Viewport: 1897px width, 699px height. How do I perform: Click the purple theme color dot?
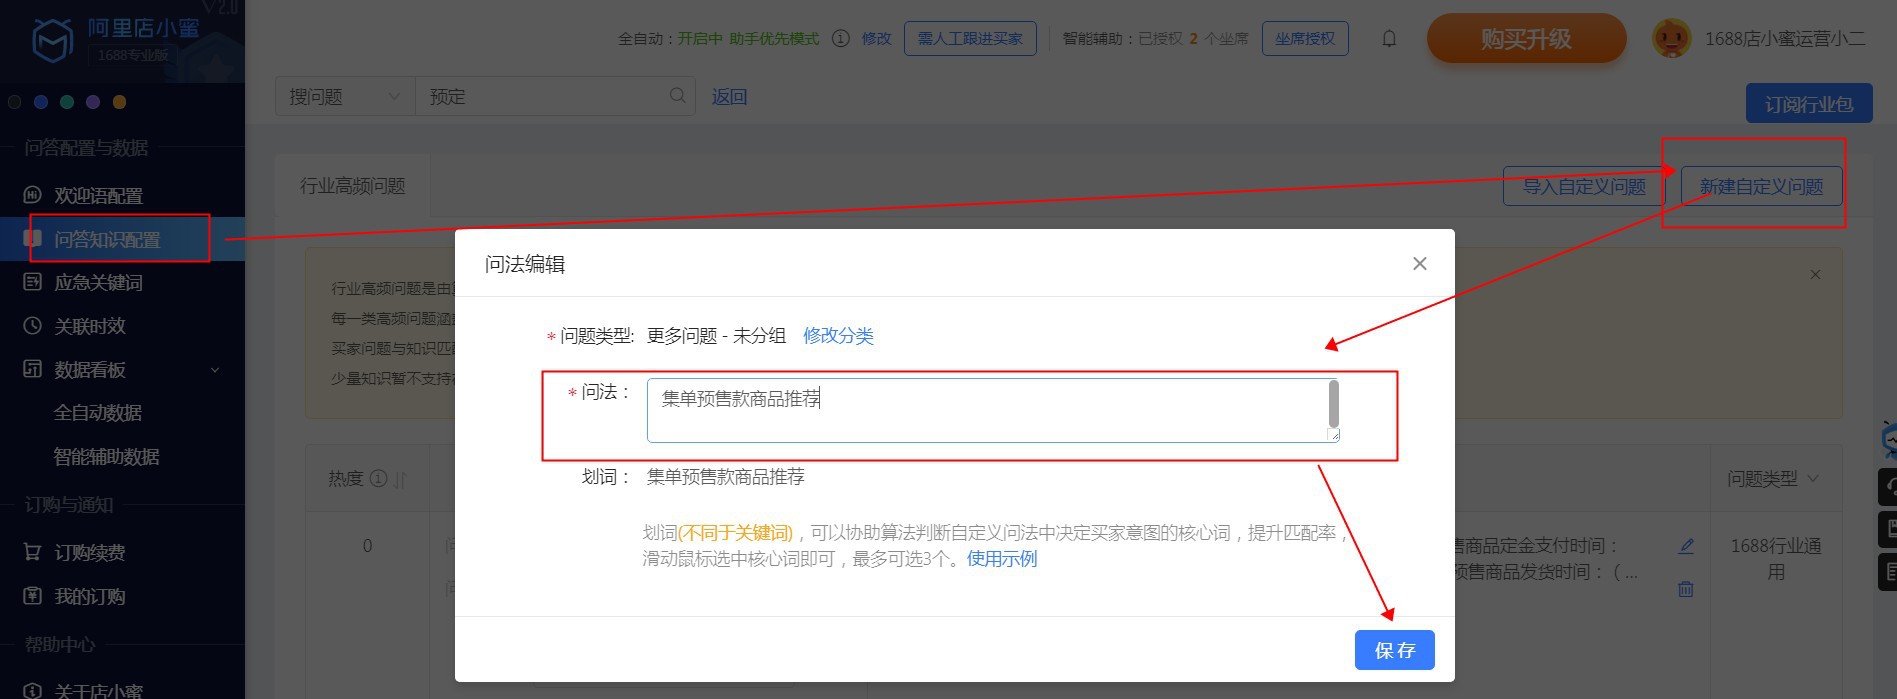pyautogui.click(x=93, y=102)
